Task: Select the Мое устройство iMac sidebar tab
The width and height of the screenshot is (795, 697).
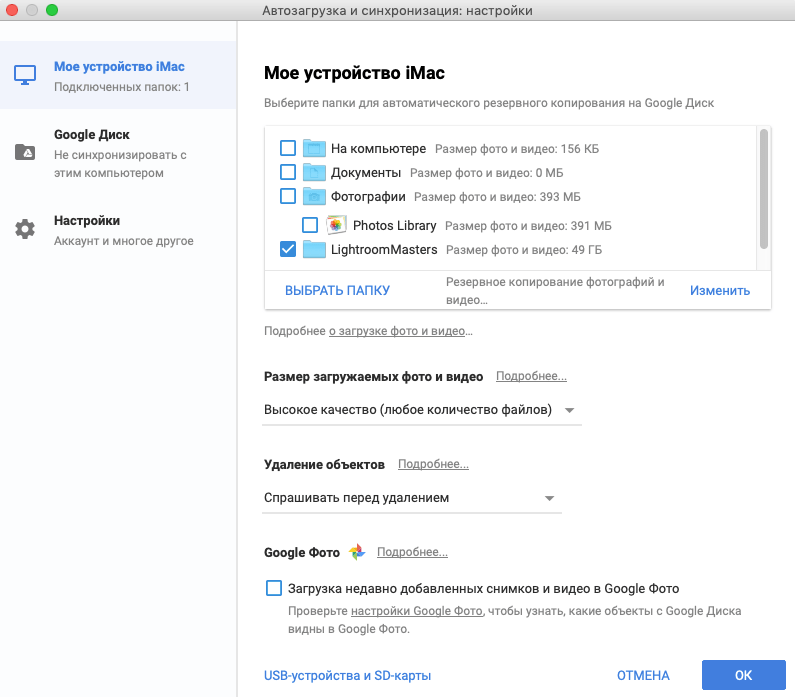Action: [x=118, y=75]
